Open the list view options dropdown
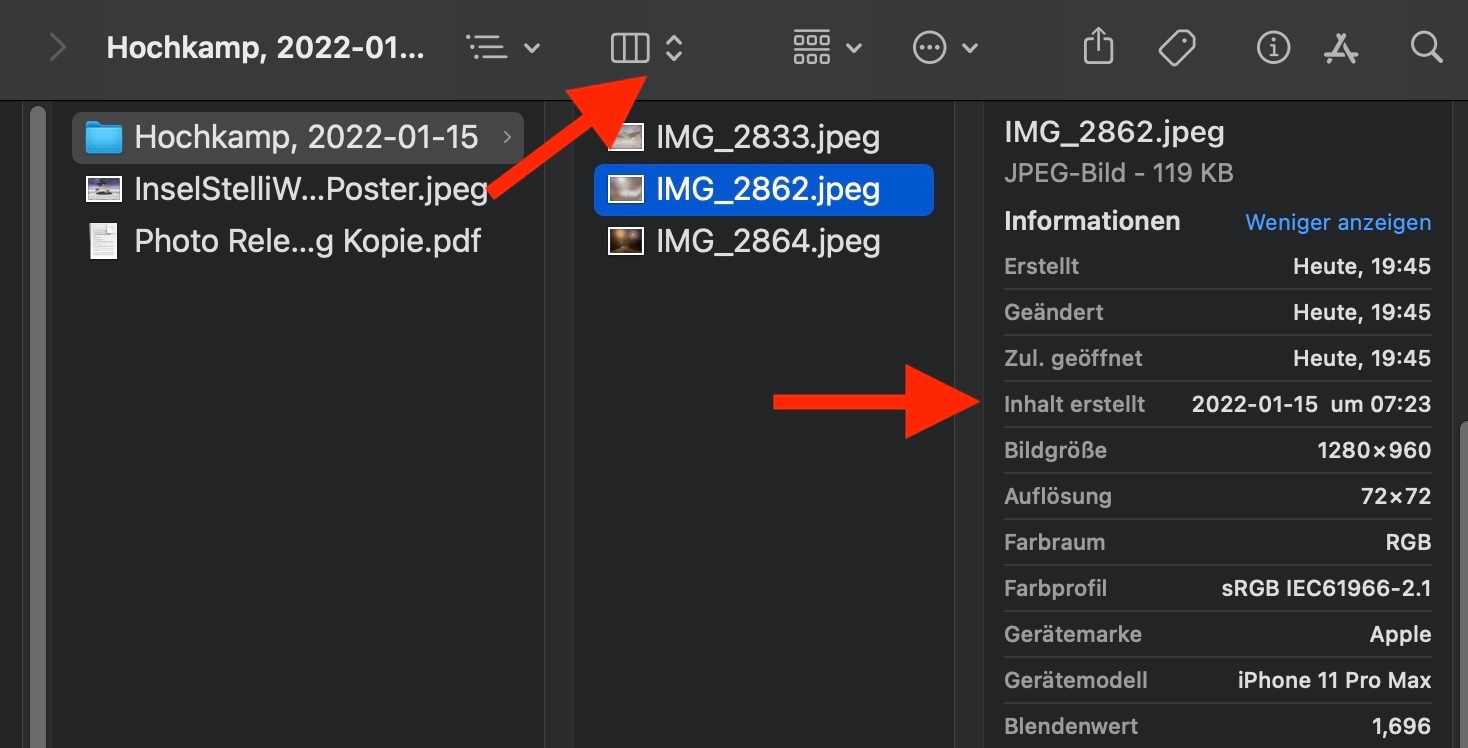This screenshot has width=1468, height=748. (x=505, y=47)
